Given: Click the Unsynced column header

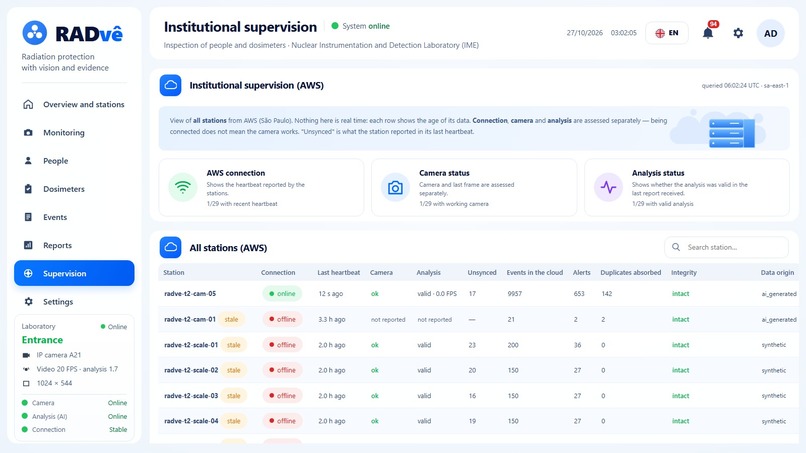Looking at the screenshot, I should [482, 273].
